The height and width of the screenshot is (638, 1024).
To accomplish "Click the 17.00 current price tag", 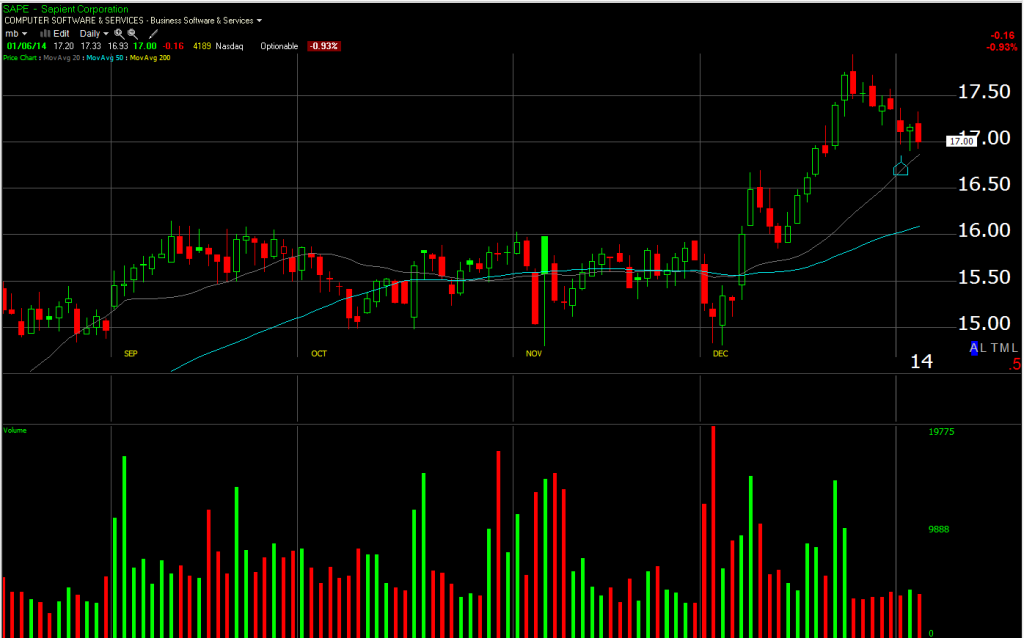I will [x=961, y=142].
